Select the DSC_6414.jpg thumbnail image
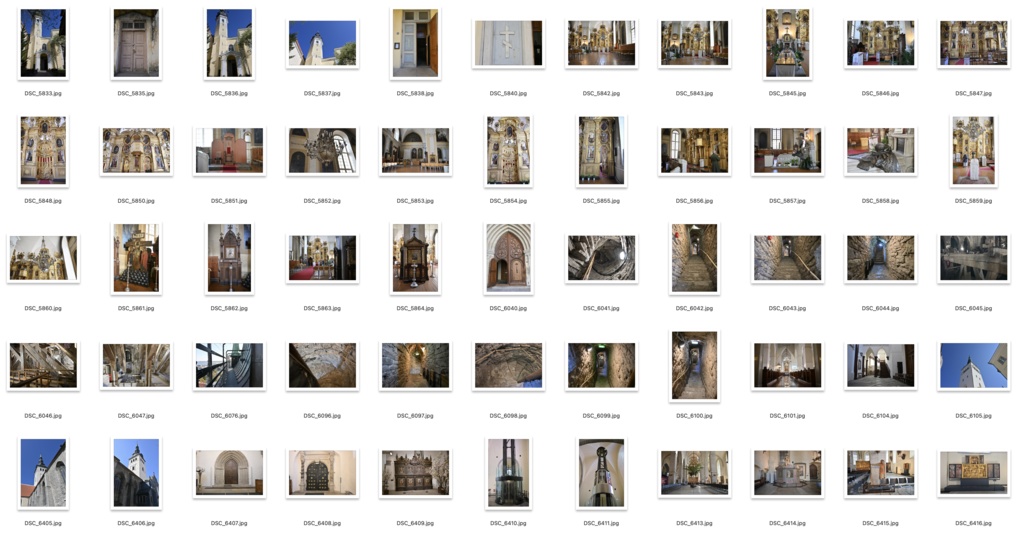The image size is (1024, 535). point(788,473)
